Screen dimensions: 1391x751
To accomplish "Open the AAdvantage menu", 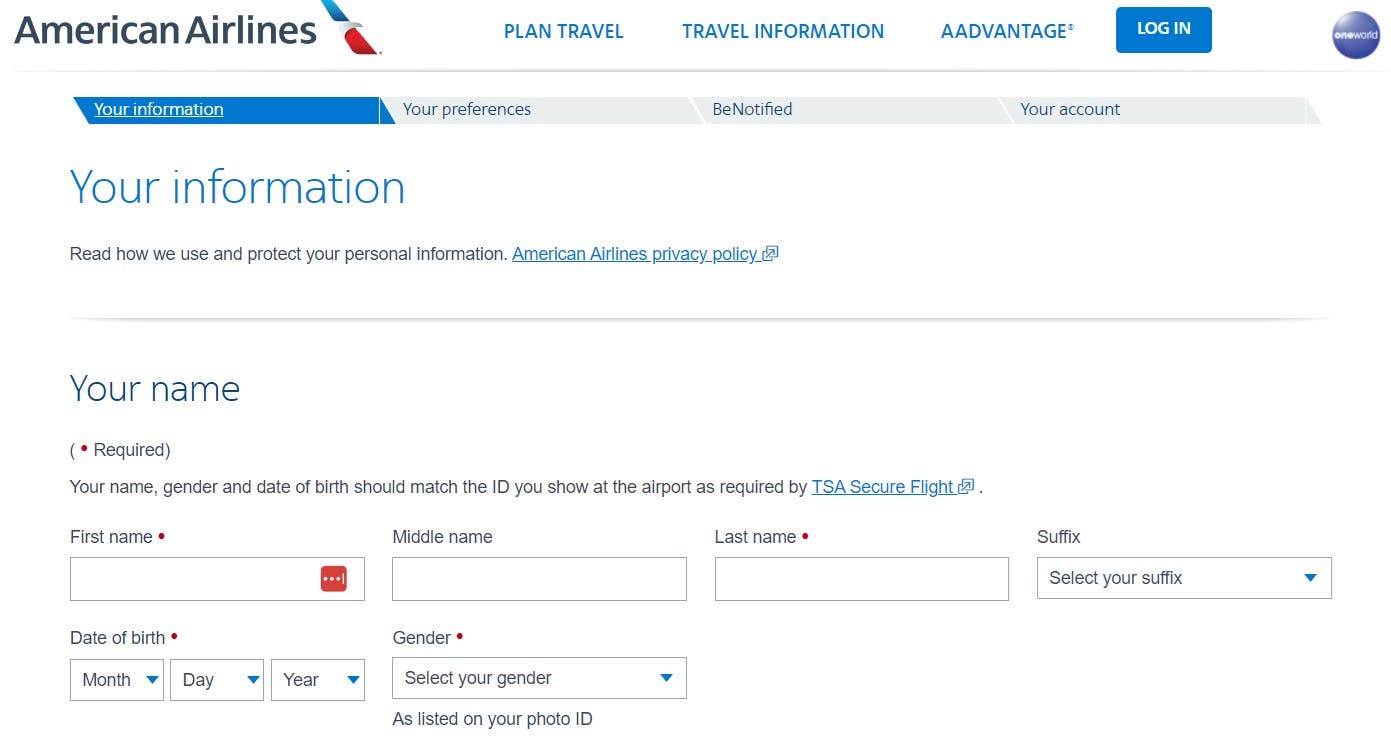I will [x=1006, y=32].
